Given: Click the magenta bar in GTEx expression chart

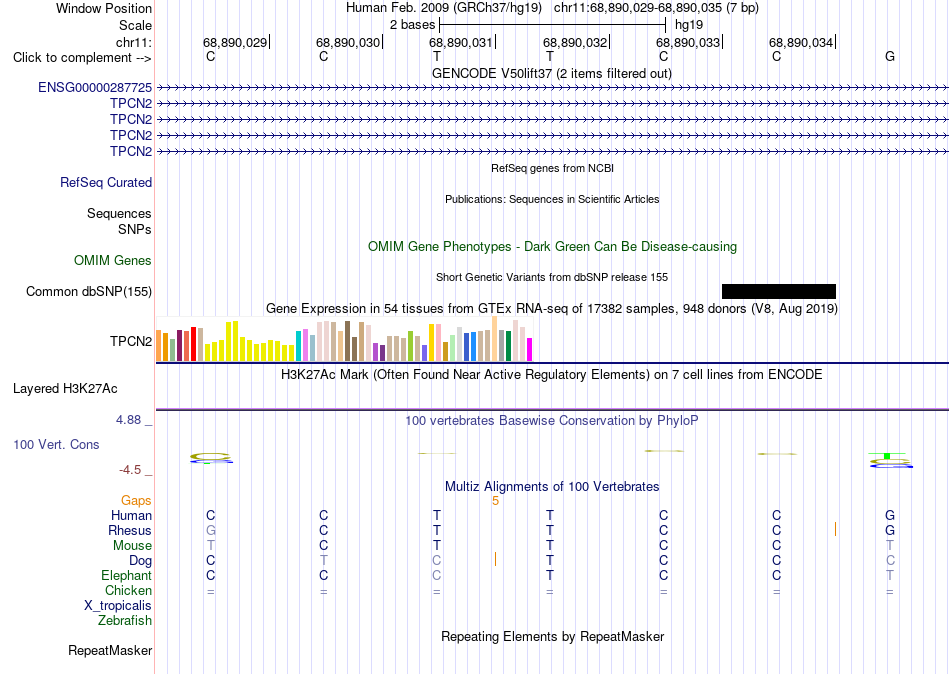Looking at the screenshot, I should pos(530,350).
